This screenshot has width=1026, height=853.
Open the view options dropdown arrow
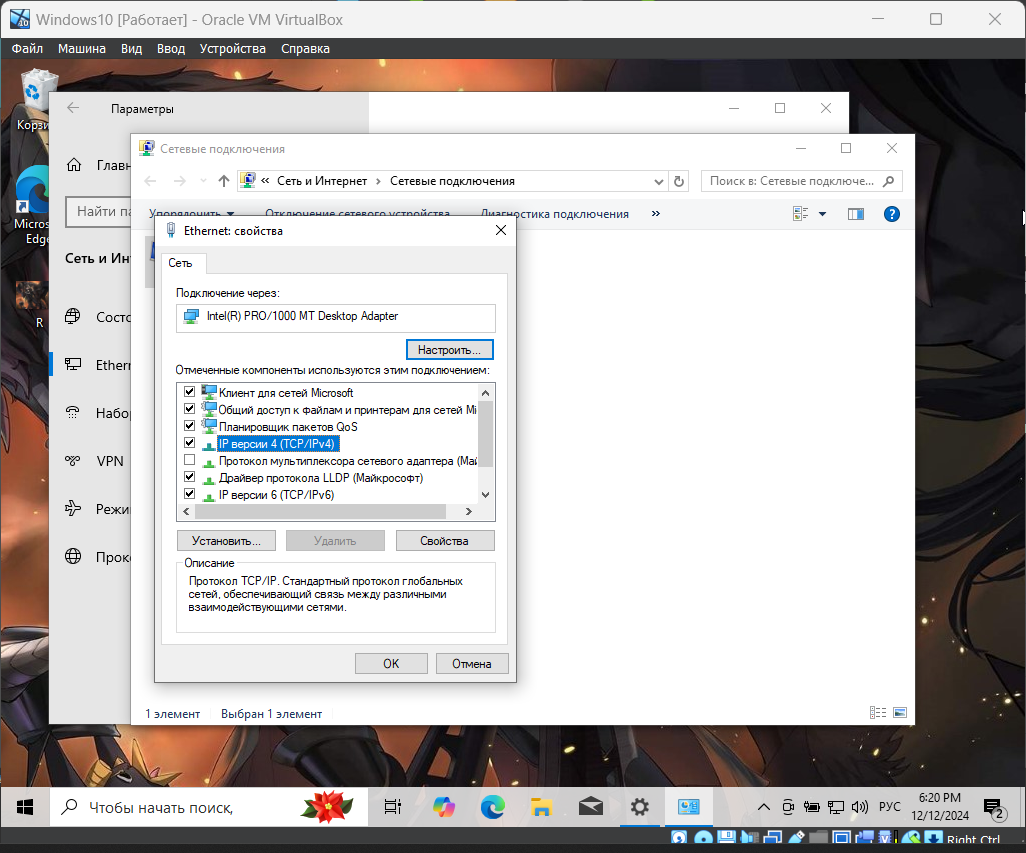coord(823,214)
